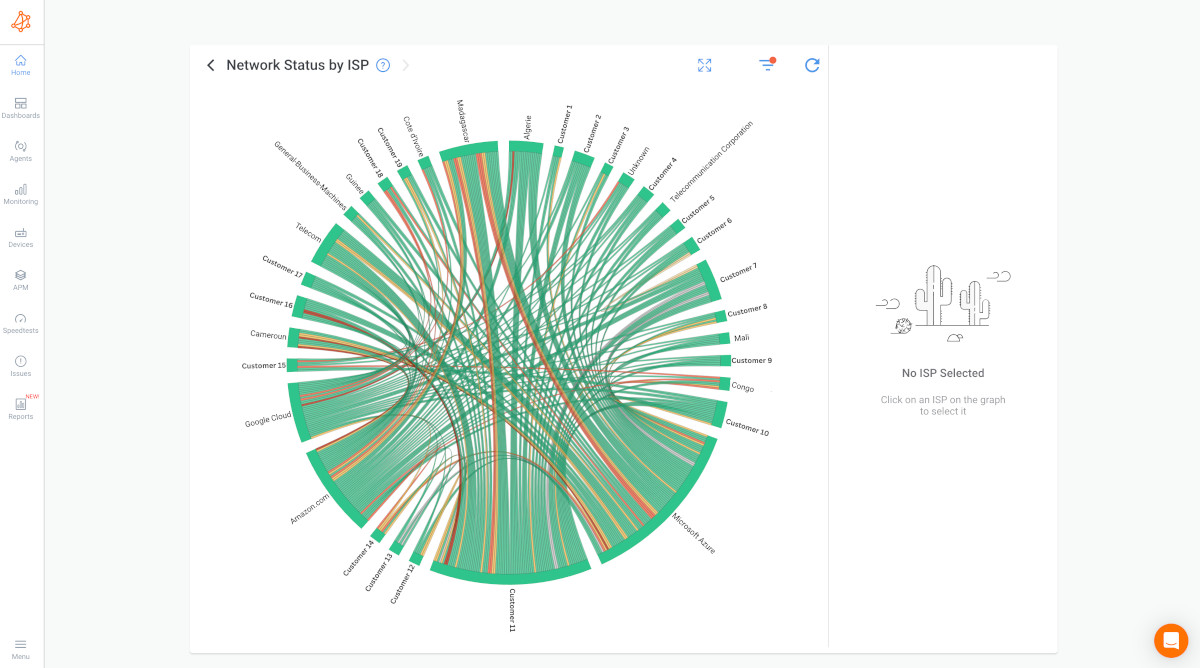Open the chat support bubble

pyautogui.click(x=1171, y=640)
